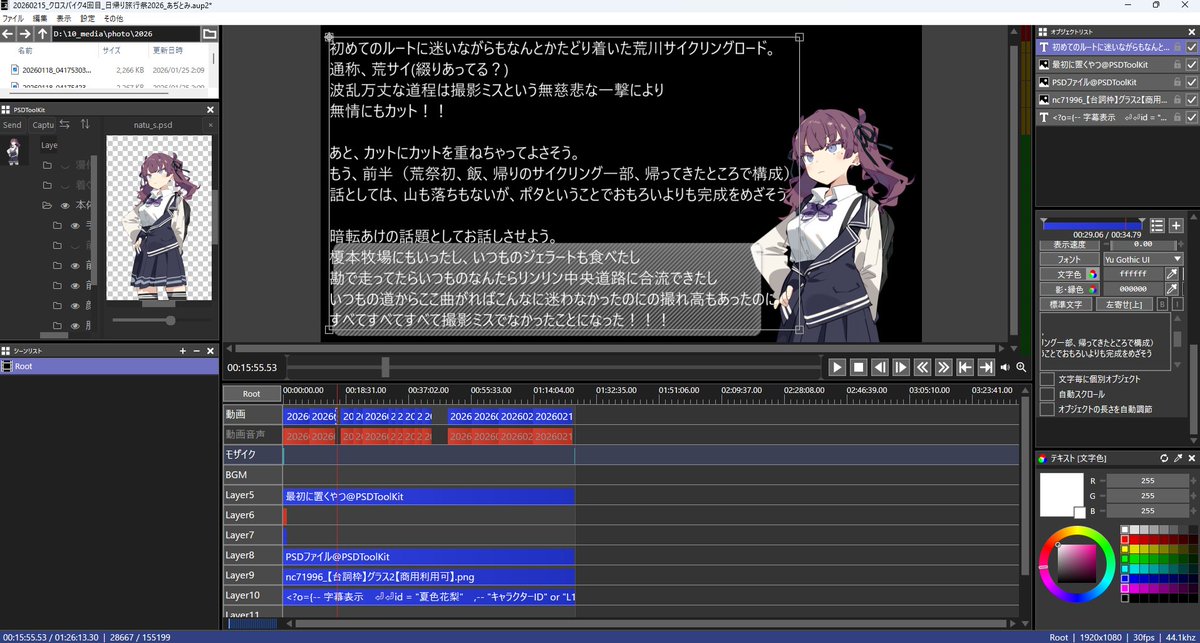Select the Root scene in the scene list
Viewport: 1200px width, 643px height.
(x=109, y=366)
